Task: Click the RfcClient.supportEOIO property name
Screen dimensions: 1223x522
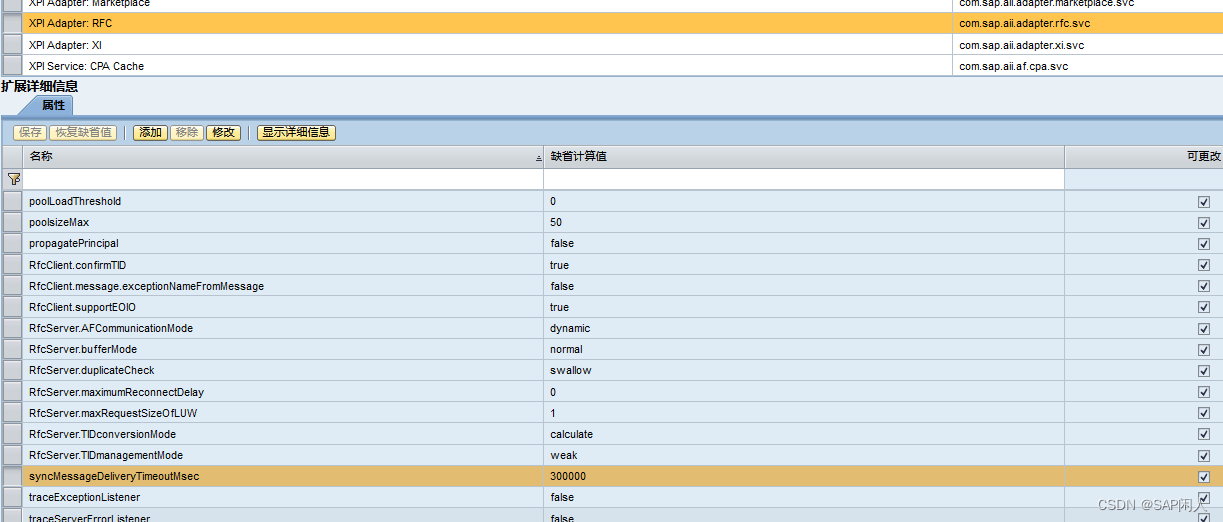Action: coord(82,307)
